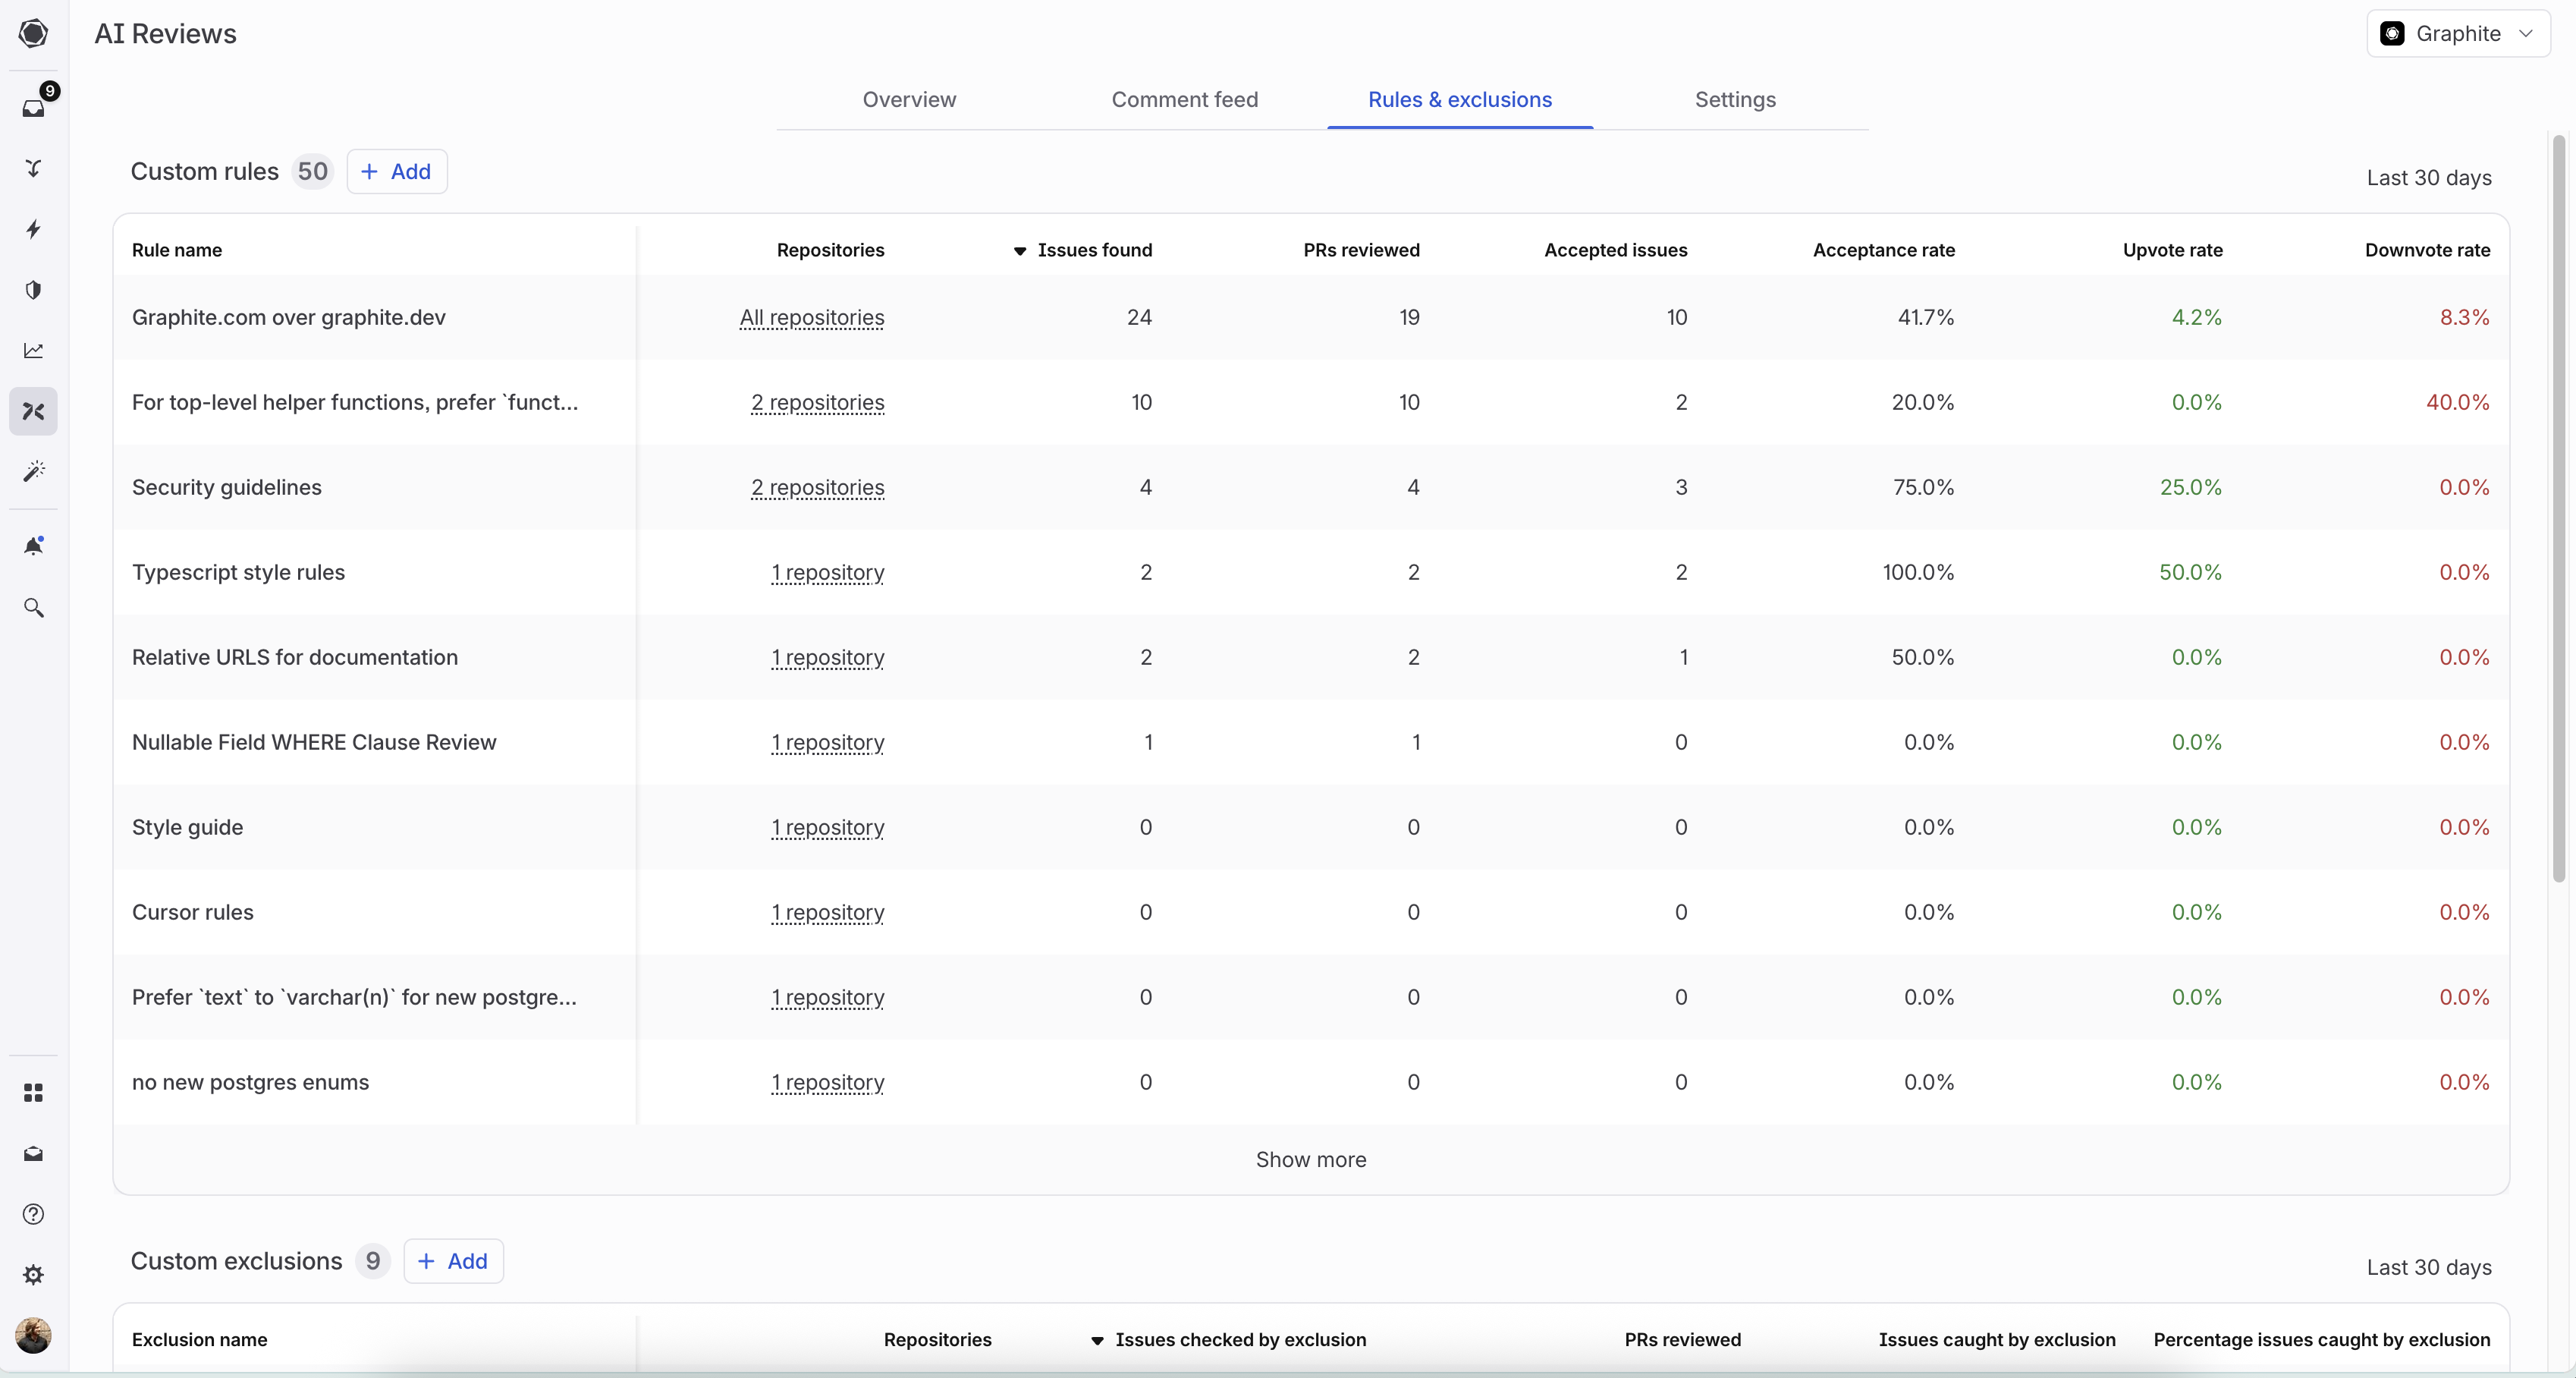Switch to the Overview tab
The image size is (2576, 1378).
(909, 100)
